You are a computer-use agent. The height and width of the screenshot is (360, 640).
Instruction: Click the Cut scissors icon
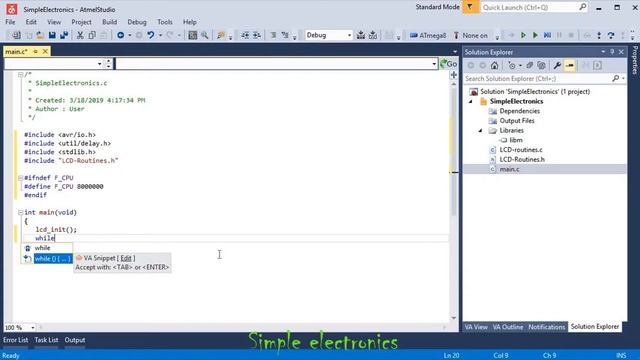[x=80, y=35]
